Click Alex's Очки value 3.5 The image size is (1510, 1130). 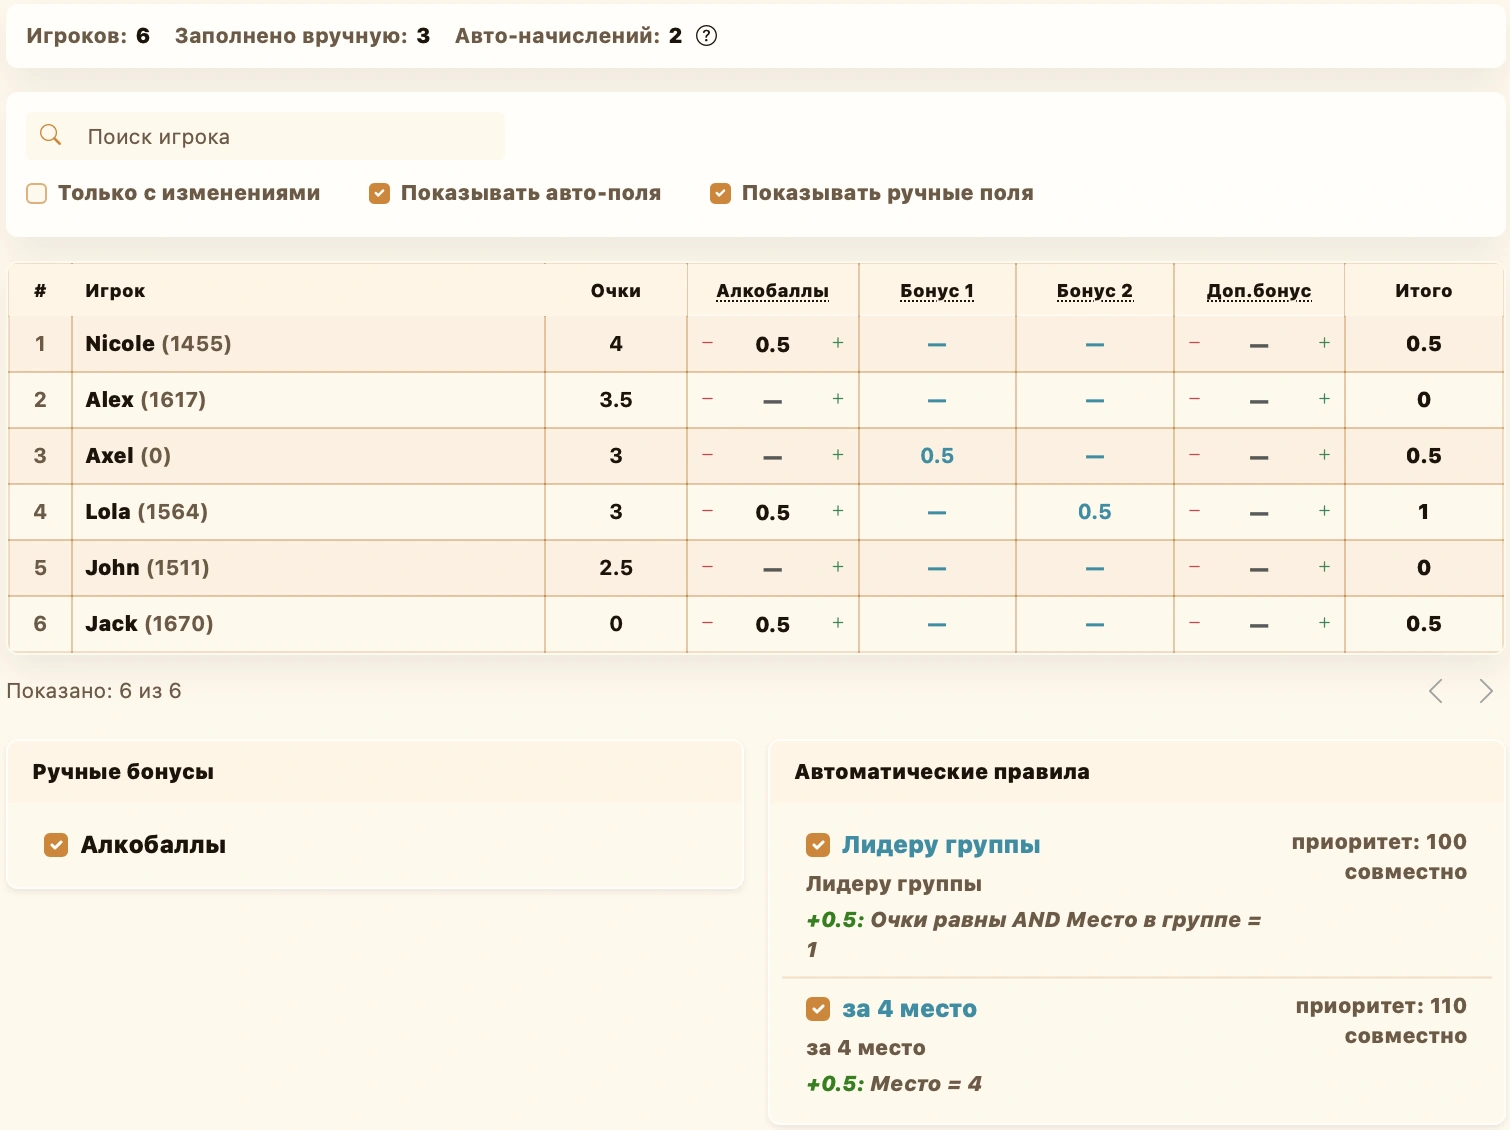(616, 400)
